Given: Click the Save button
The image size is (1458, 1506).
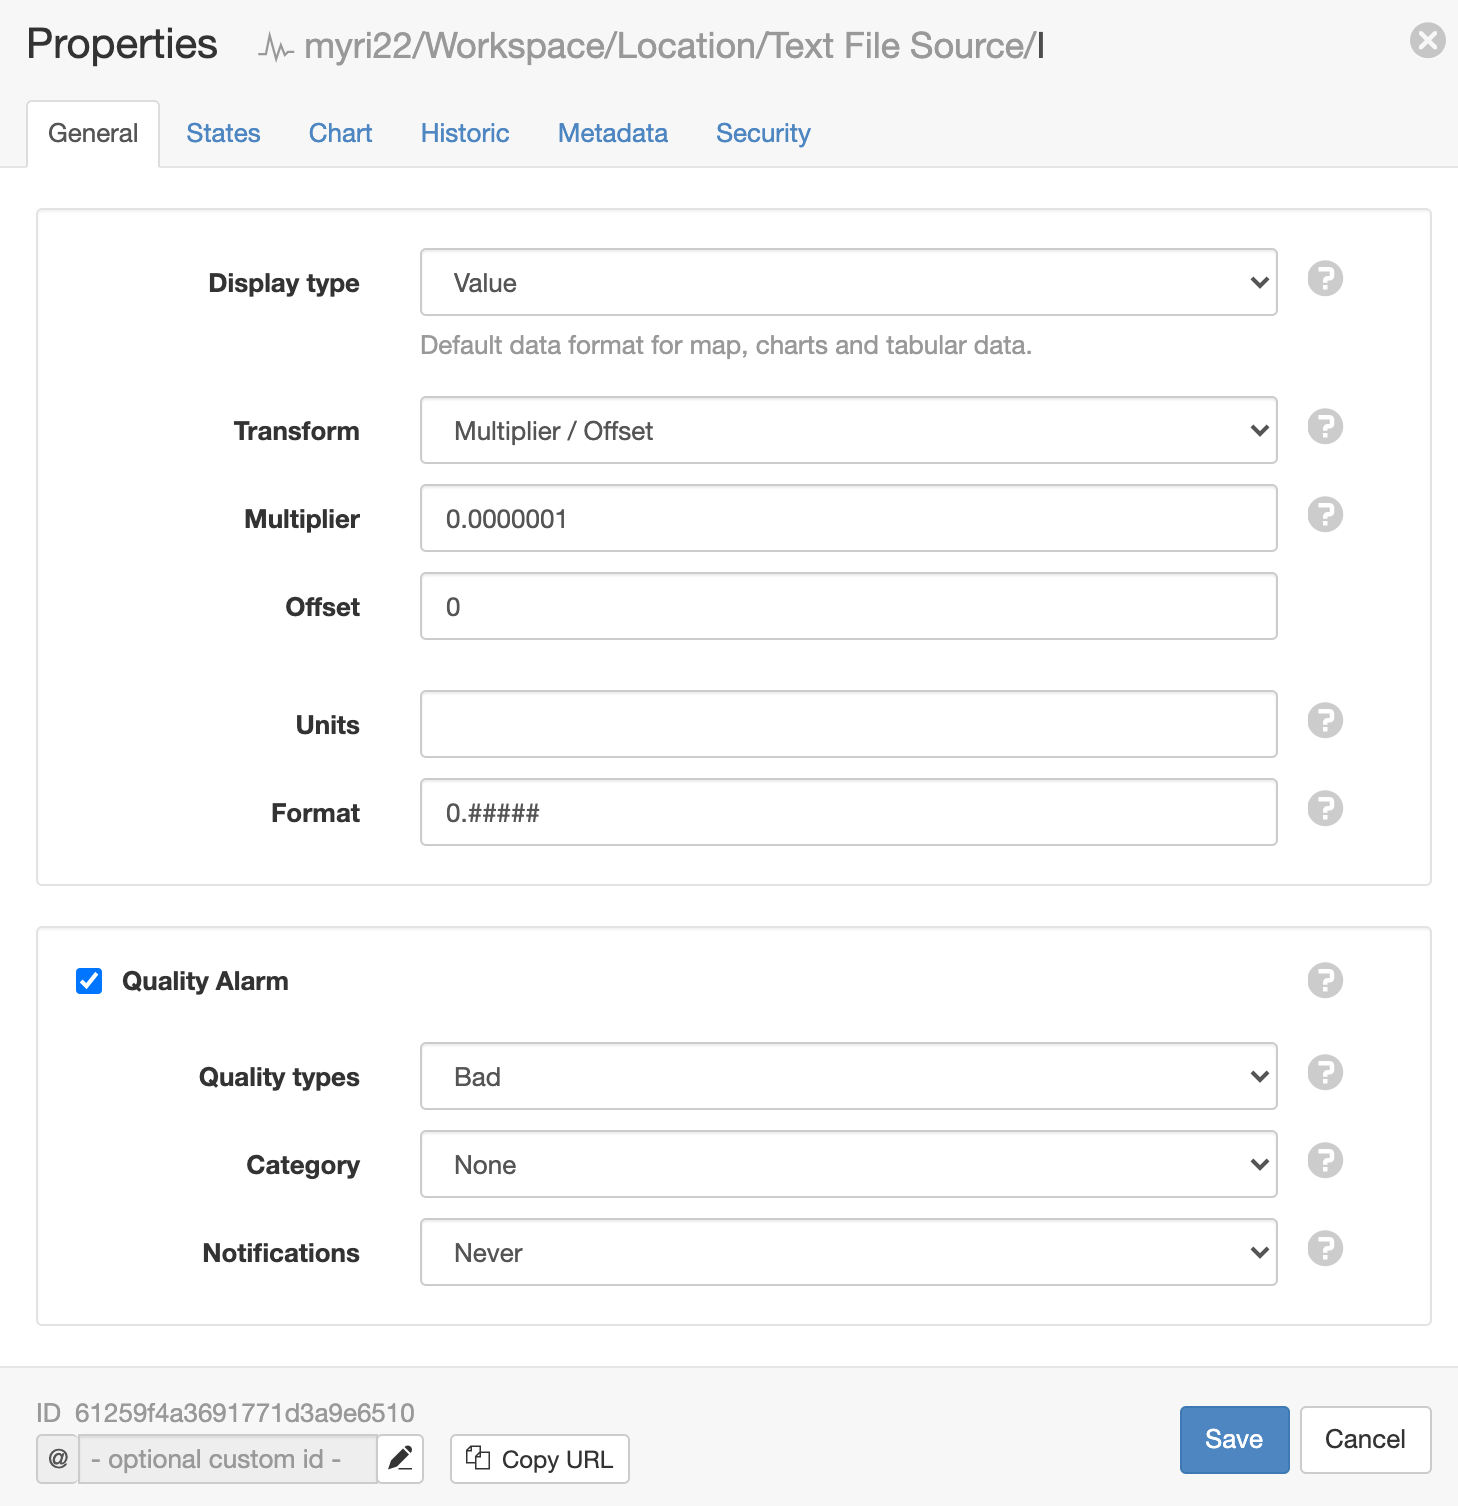Looking at the screenshot, I should point(1234,1439).
